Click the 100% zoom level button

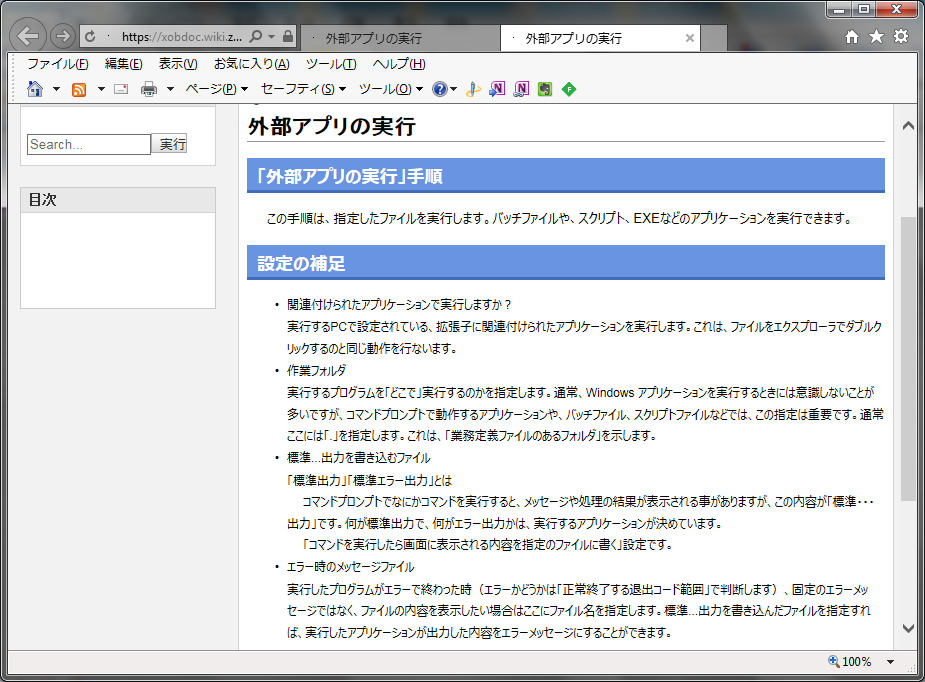click(x=850, y=662)
